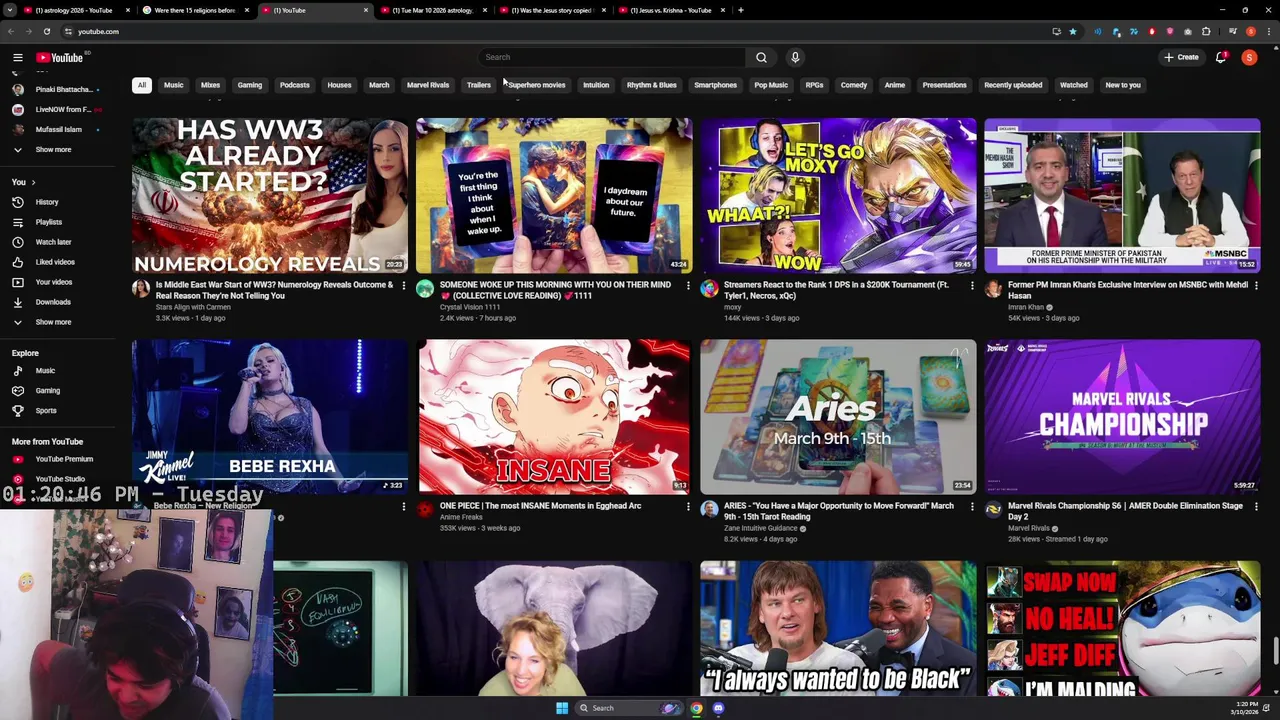Open Zane Intuitive Guidance channel avatar
1280x720 pixels.
[709, 509]
